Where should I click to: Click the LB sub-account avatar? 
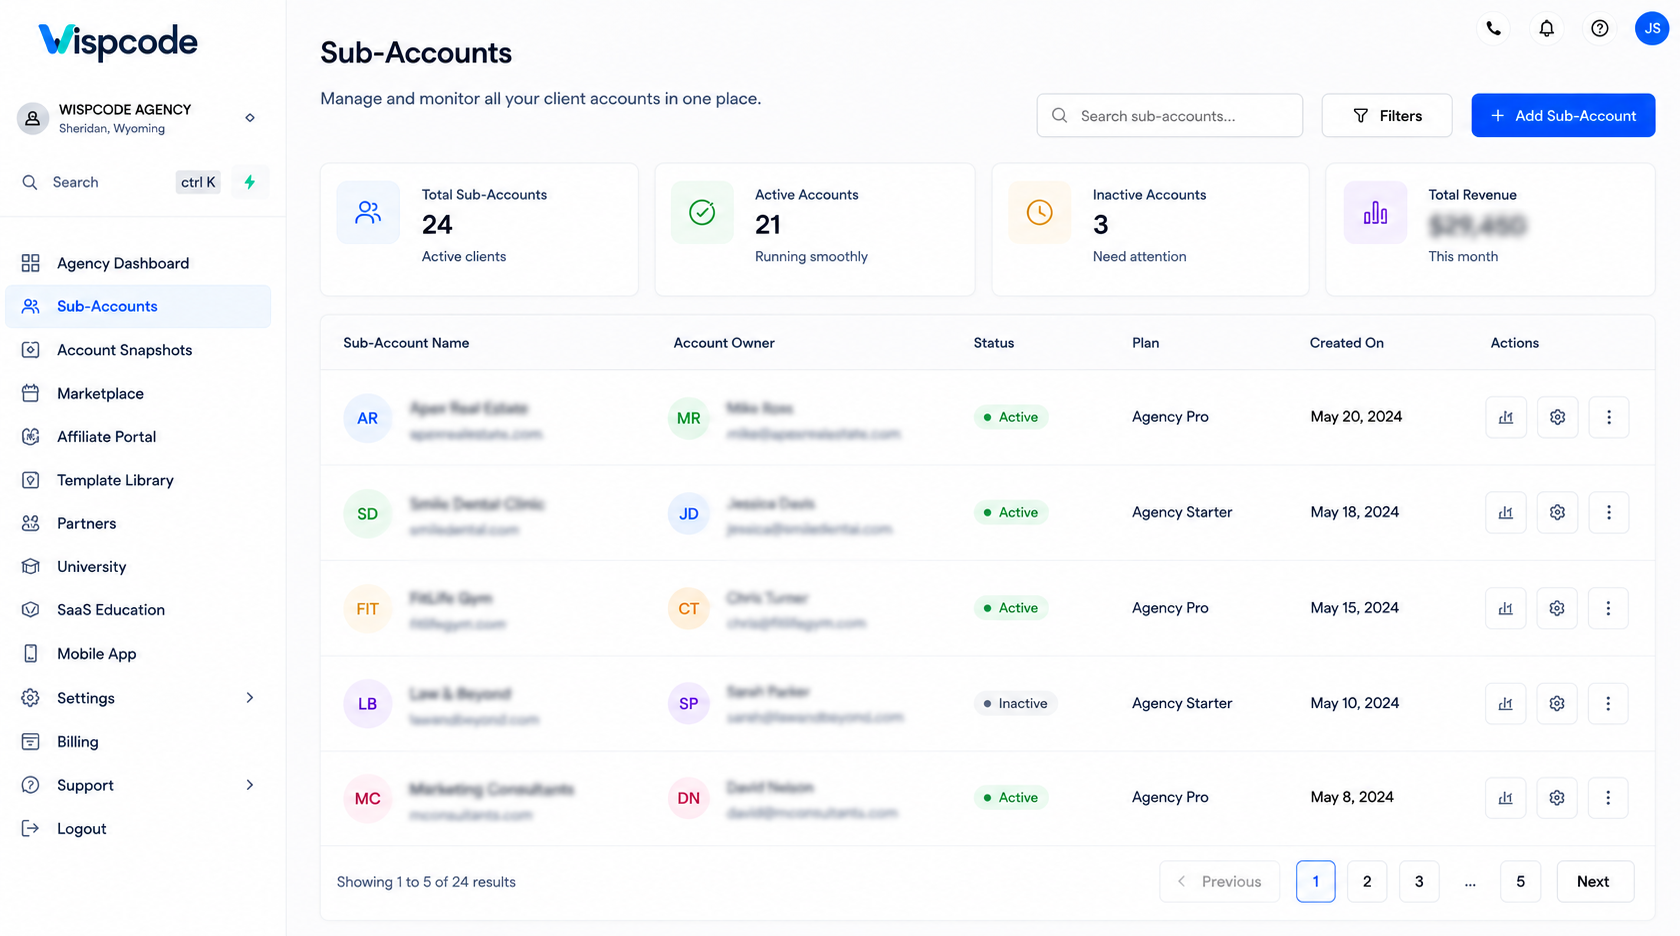pyautogui.click(x=367, y=703)
